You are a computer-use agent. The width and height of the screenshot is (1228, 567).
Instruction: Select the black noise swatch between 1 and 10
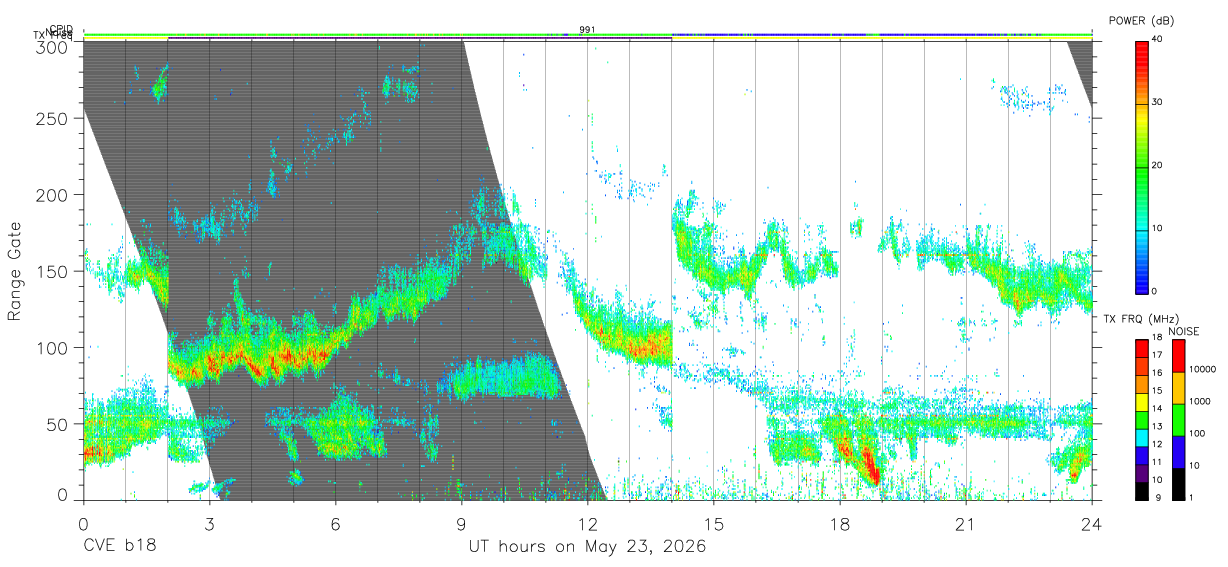[x=1178, y=483]
